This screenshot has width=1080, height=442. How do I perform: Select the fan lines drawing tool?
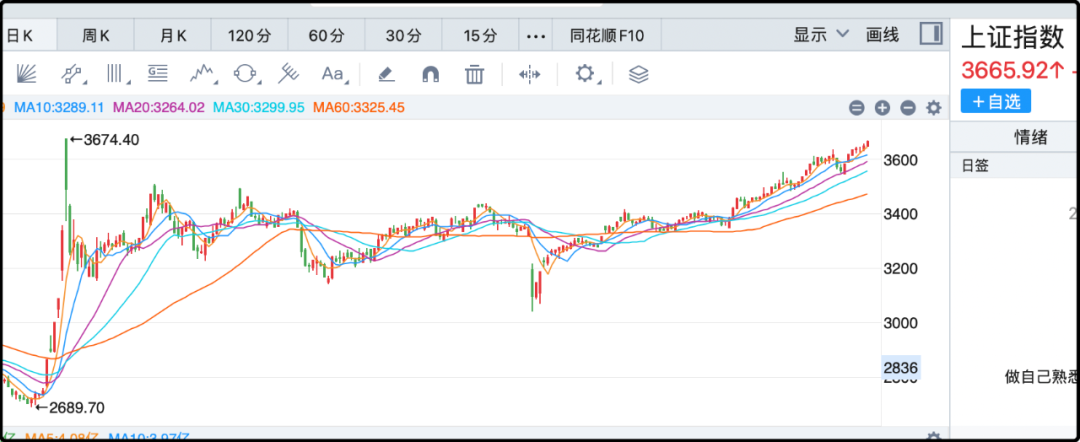pos(27,74)
